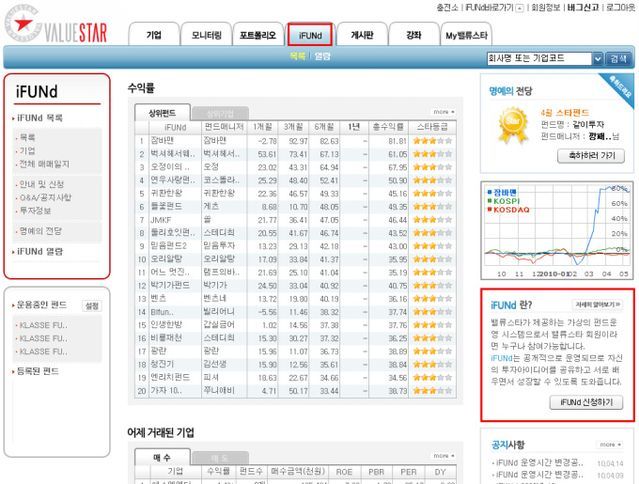Viewport: 639px width, 484px height.
Task: Click the 로그아웃 link at top
Action: pos(620,8)
